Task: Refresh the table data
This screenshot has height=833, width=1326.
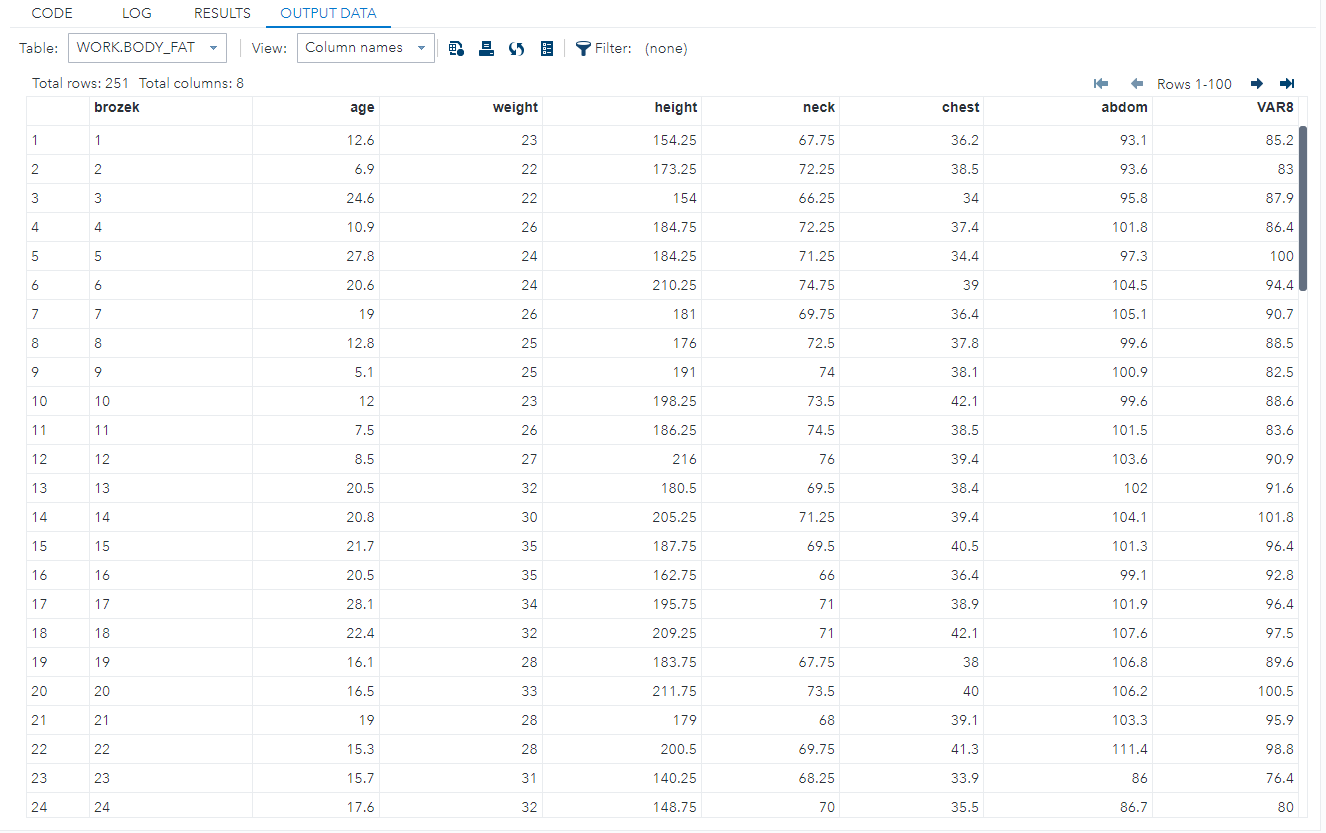Action: click(516, 47)
